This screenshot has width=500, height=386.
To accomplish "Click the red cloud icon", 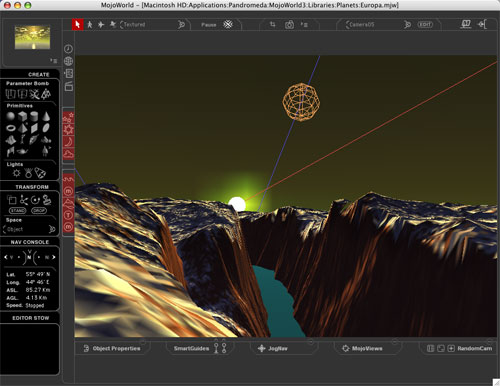I will pyautogui.click(x=68, y=154).
